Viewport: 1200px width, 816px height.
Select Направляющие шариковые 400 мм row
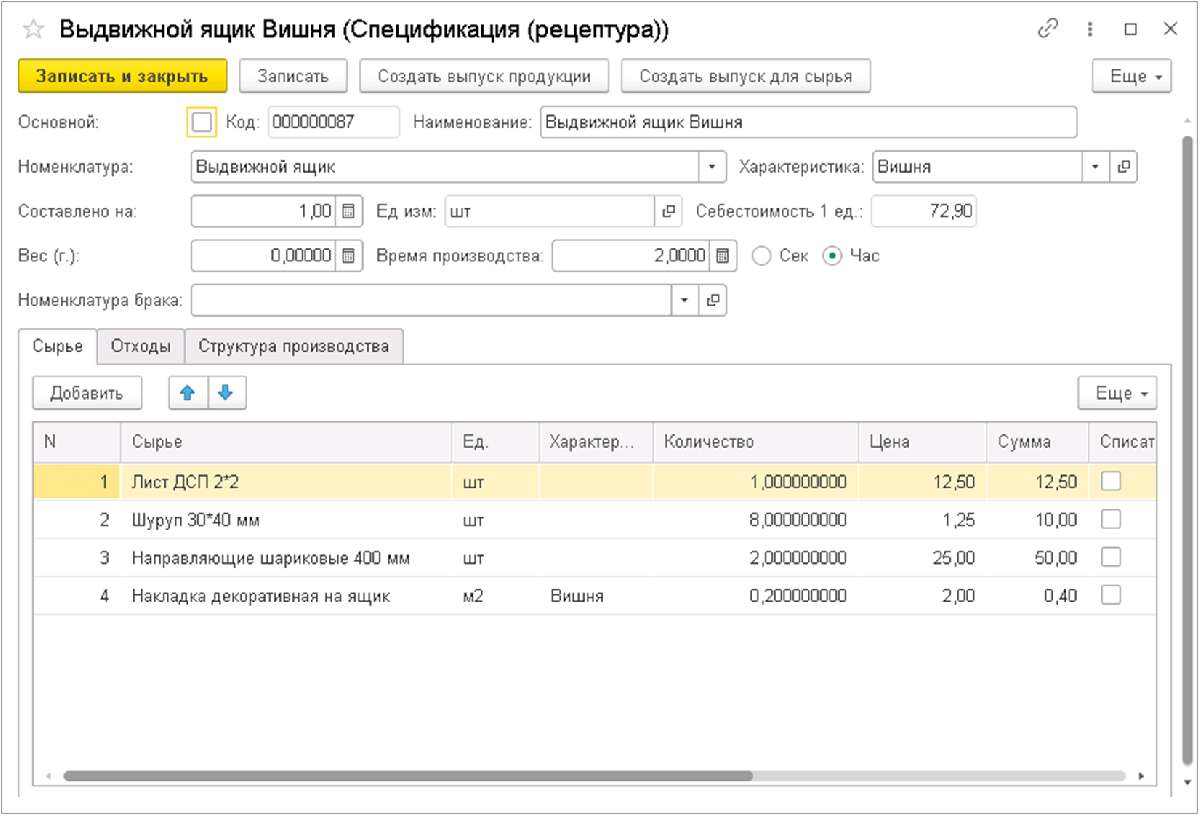click(x=595, y=557)
